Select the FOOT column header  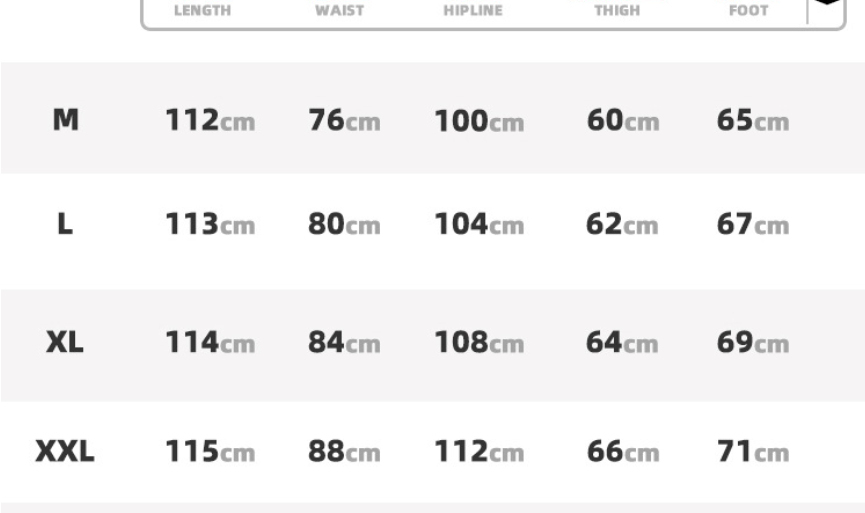(749, 10)
